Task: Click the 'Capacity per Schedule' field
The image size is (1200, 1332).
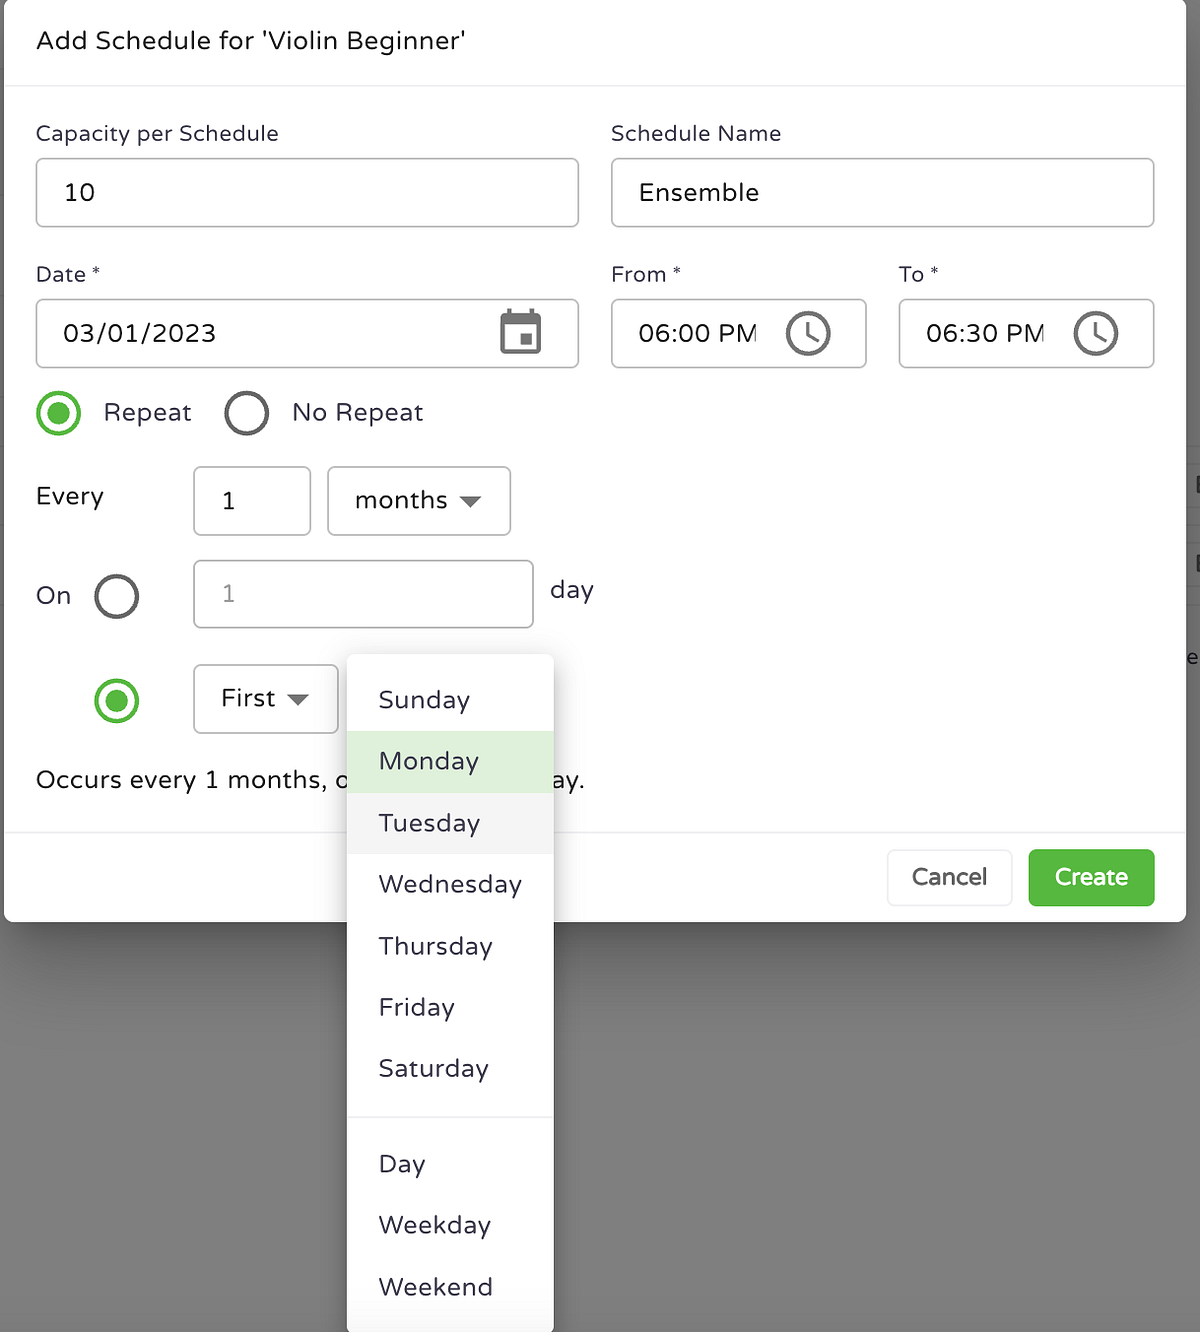Action: (307, 193)
